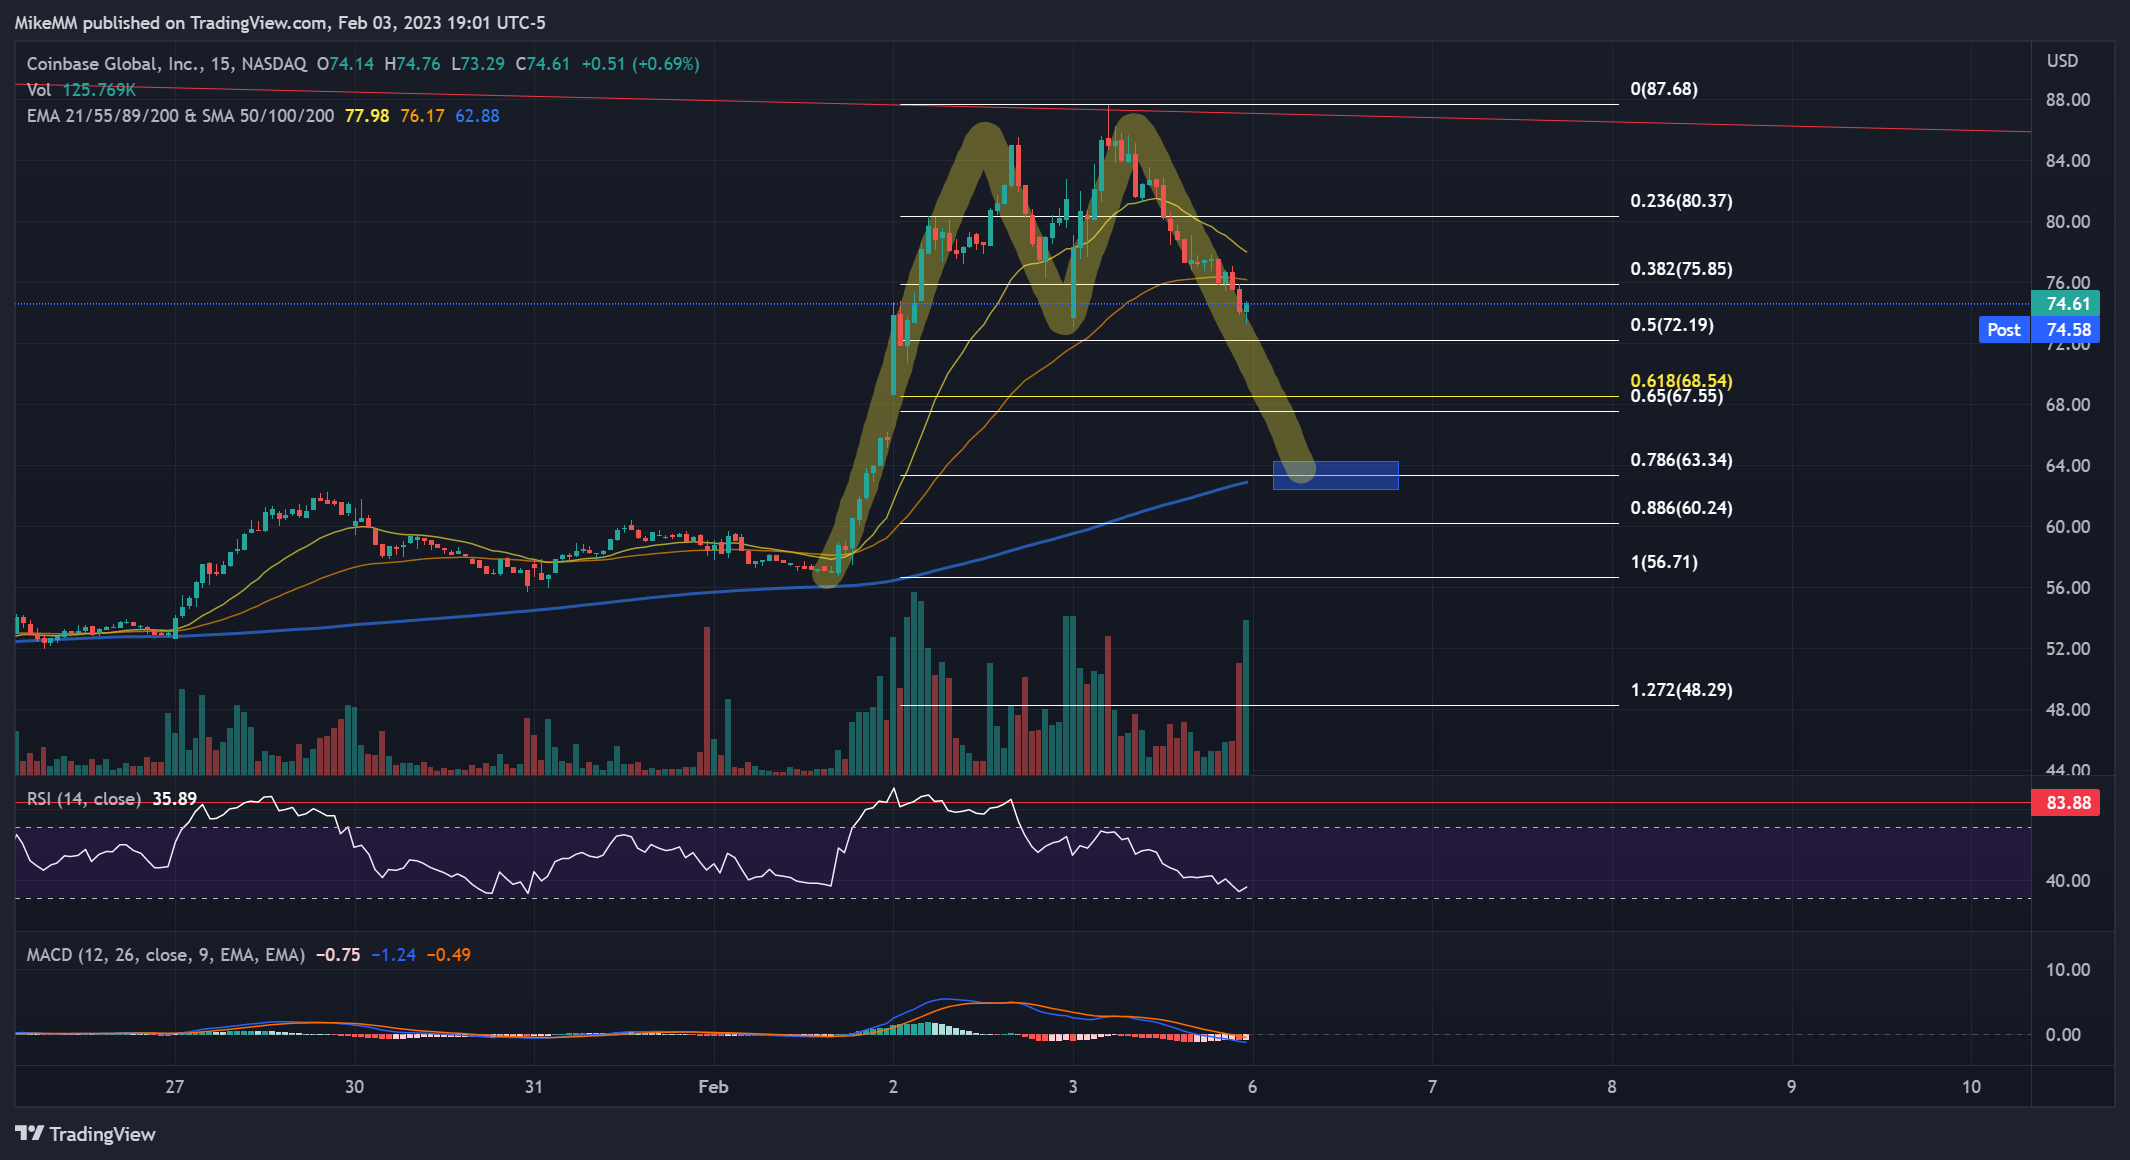The image size is (2130, 1160).
Task: Click the RSI (14, close) indicator label
Action: 83,799
